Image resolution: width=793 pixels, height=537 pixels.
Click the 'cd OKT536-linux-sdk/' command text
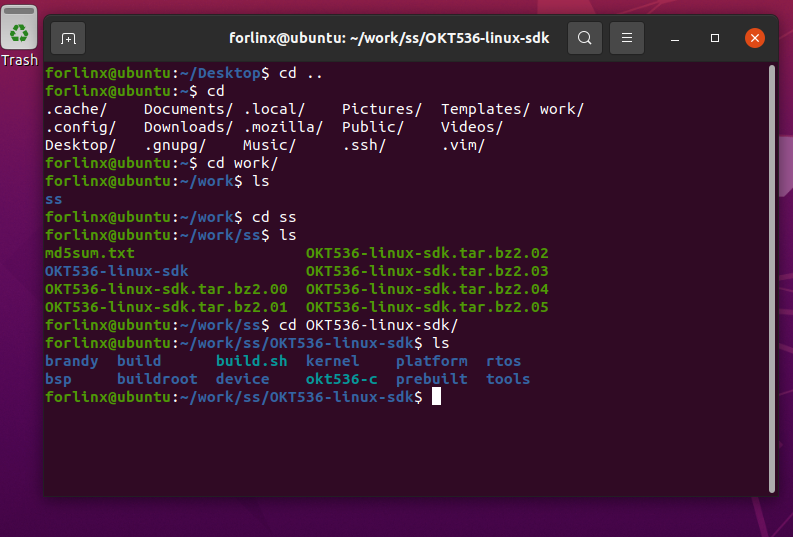[x=368, y=325]
